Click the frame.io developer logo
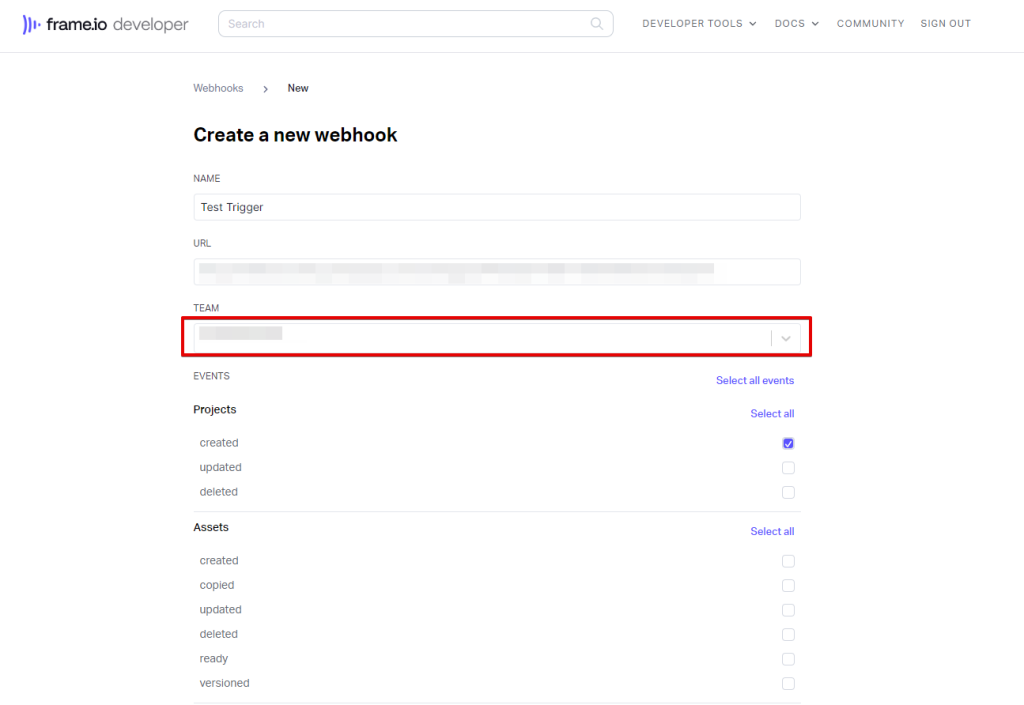This screenshot has width=1024, height=705. click(105, 25)
